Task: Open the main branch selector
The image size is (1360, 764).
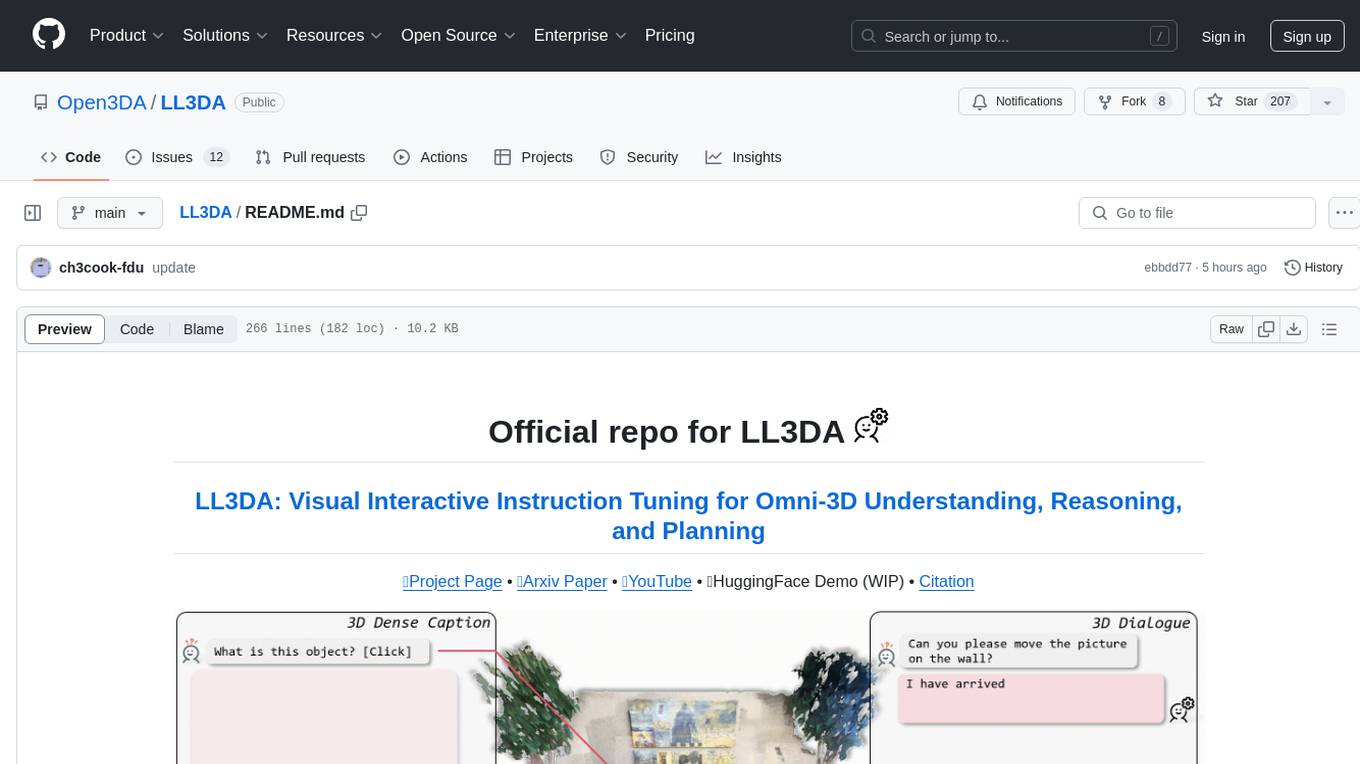Action: (x=110, y=213)
